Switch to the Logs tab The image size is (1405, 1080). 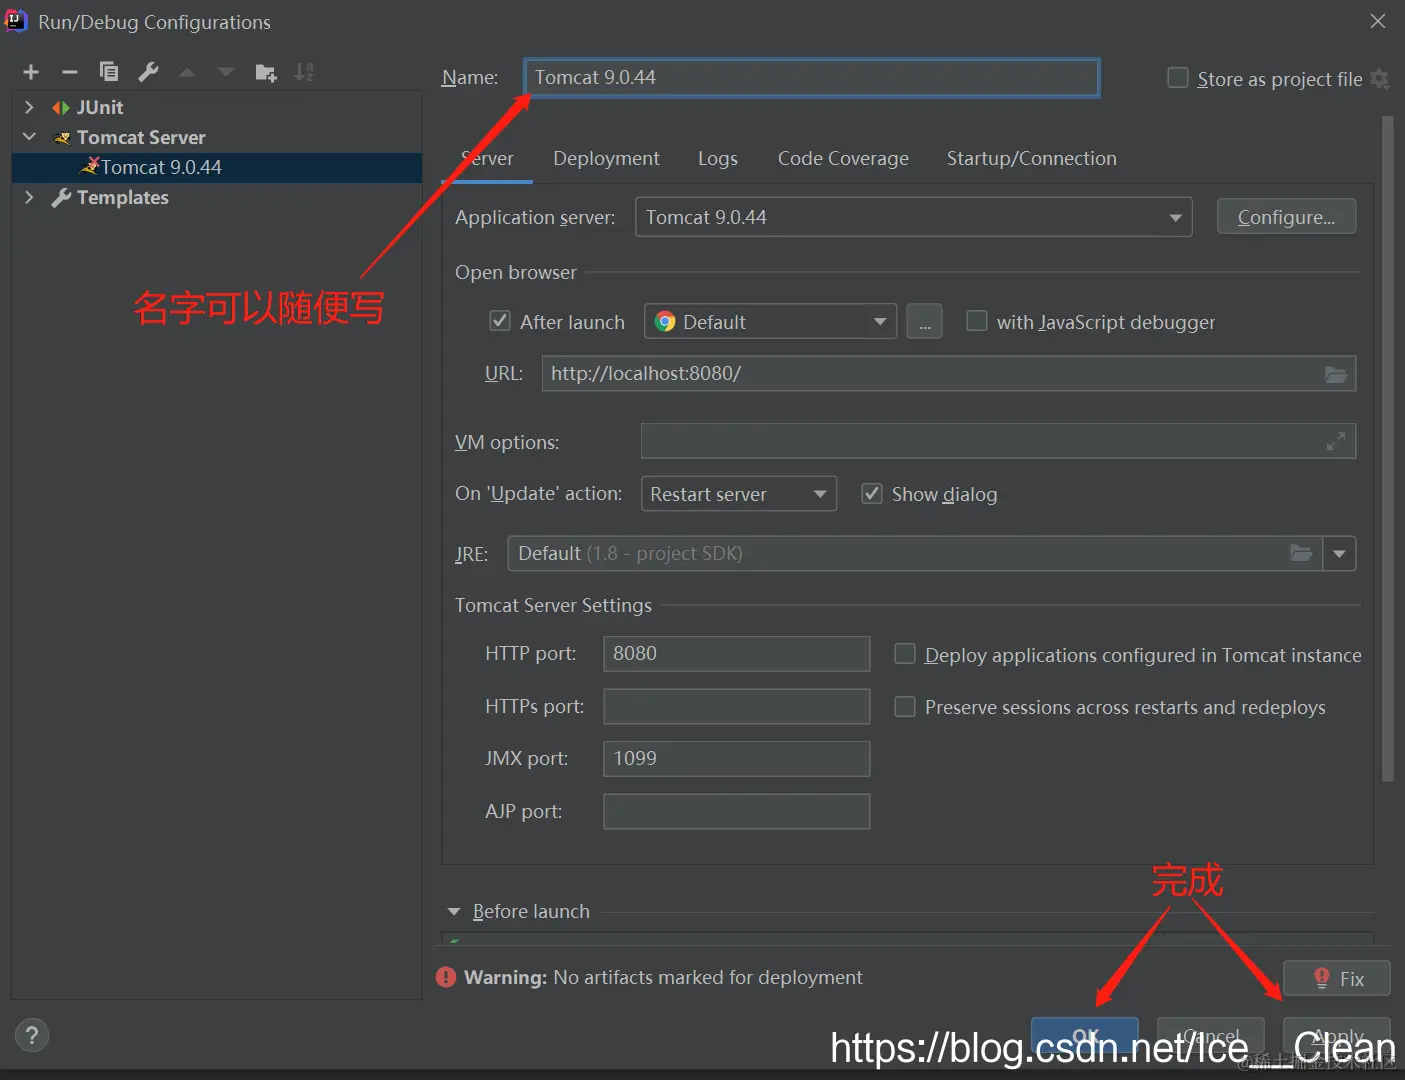pyautogui.click(x=718, y=158)
